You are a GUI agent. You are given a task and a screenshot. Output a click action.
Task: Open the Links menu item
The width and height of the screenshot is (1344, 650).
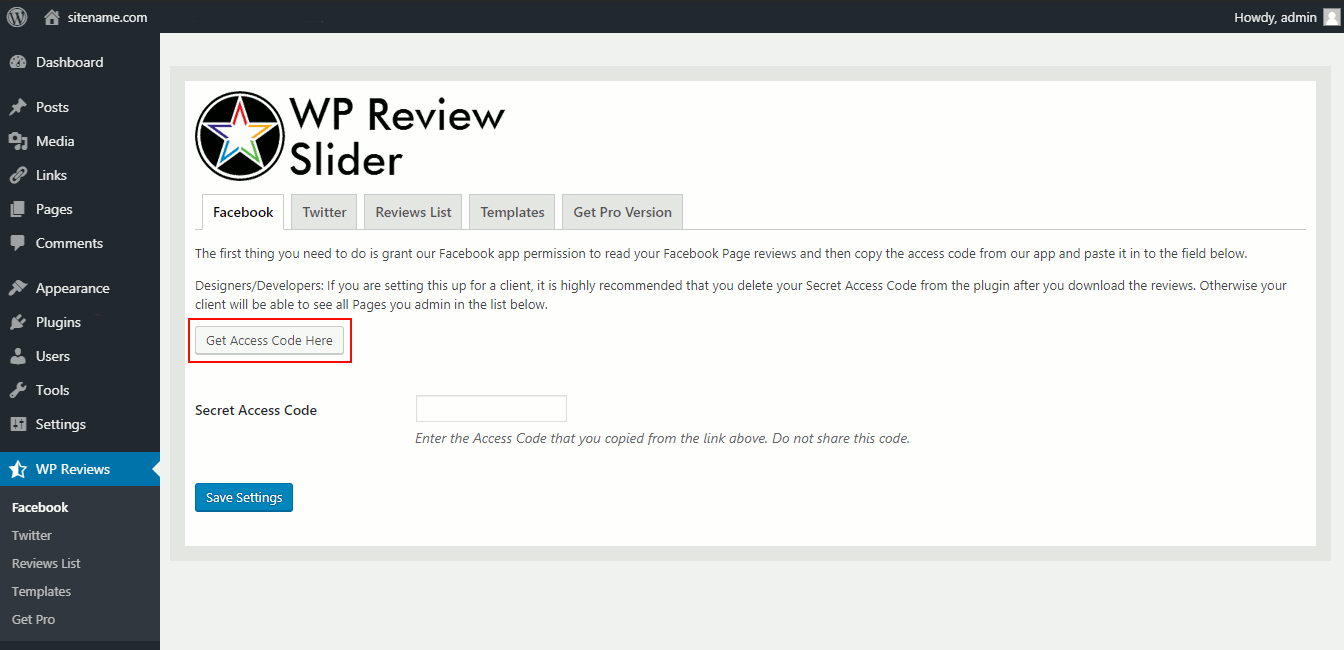[80, 175]
